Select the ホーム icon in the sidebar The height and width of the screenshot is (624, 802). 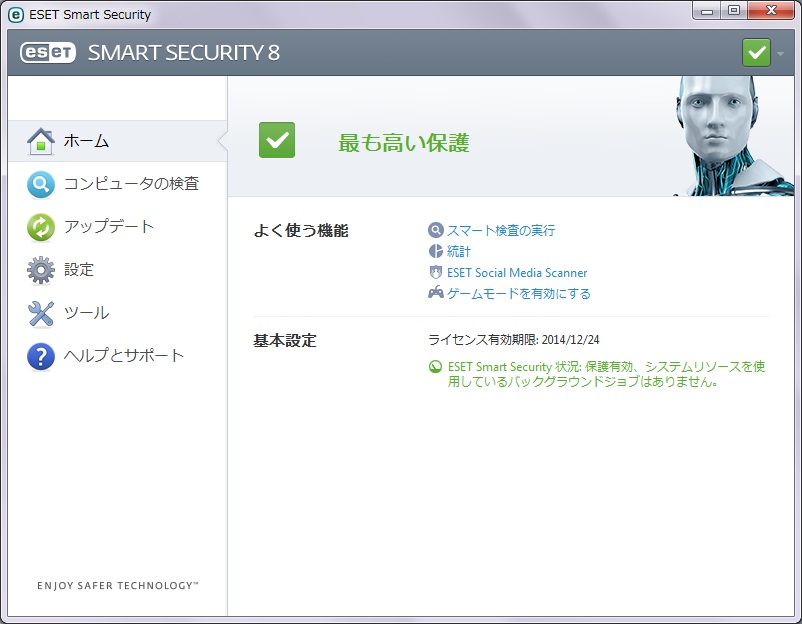pyautogui.click(x=40, y=141)
